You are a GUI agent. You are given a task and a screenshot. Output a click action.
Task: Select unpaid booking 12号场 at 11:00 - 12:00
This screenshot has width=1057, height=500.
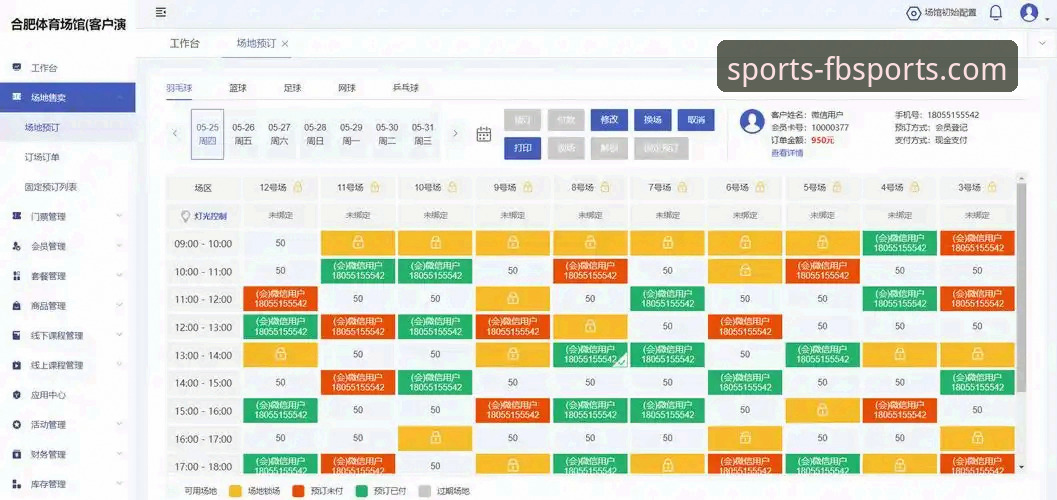pyautogui.click(x=280, y=299)
